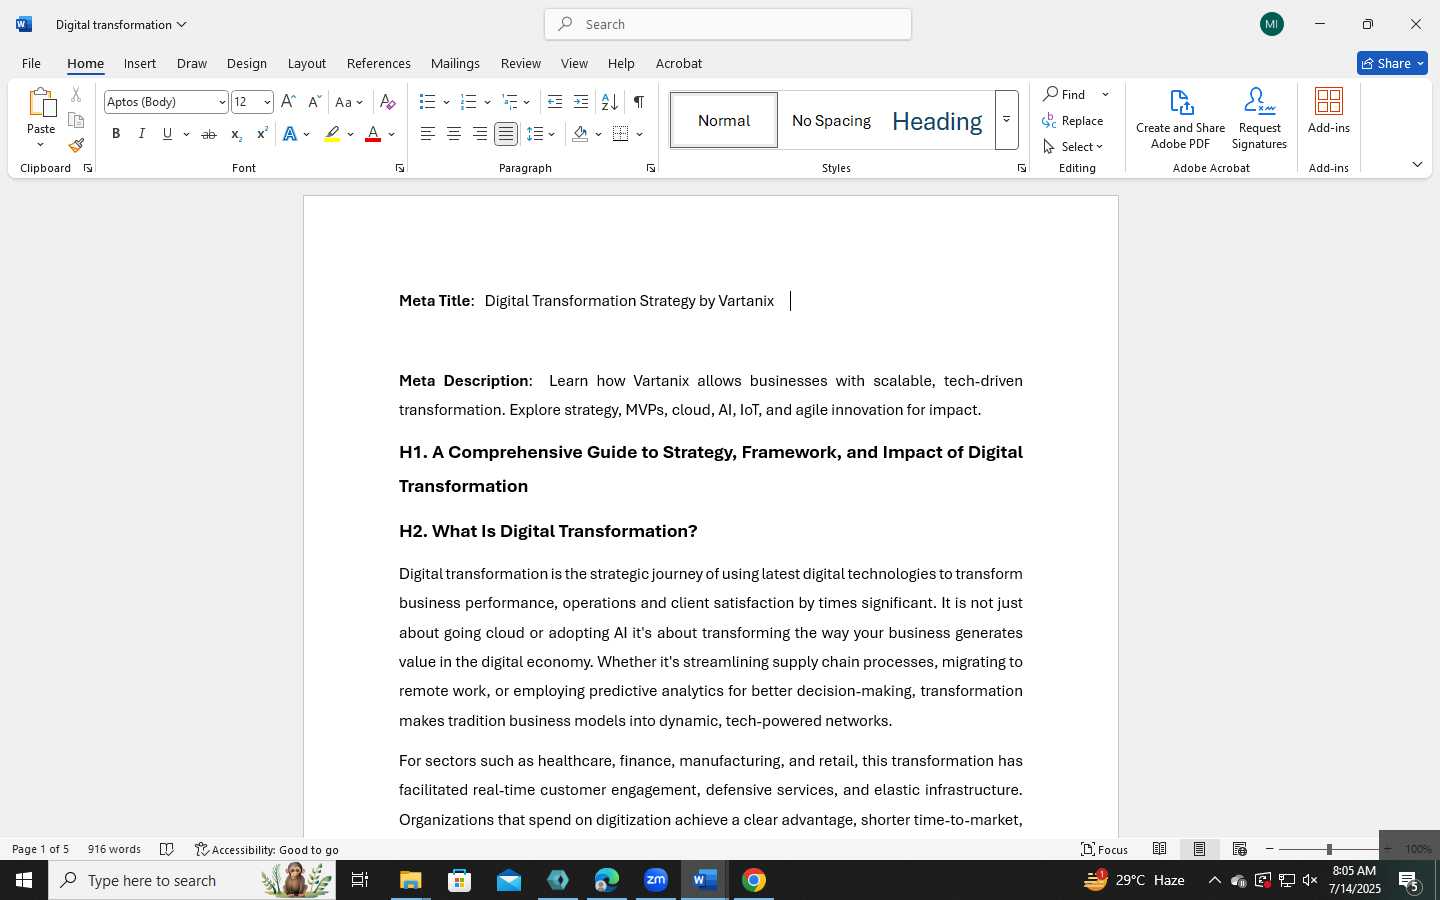Clear all formatting icon

click(x=388, y=102)
